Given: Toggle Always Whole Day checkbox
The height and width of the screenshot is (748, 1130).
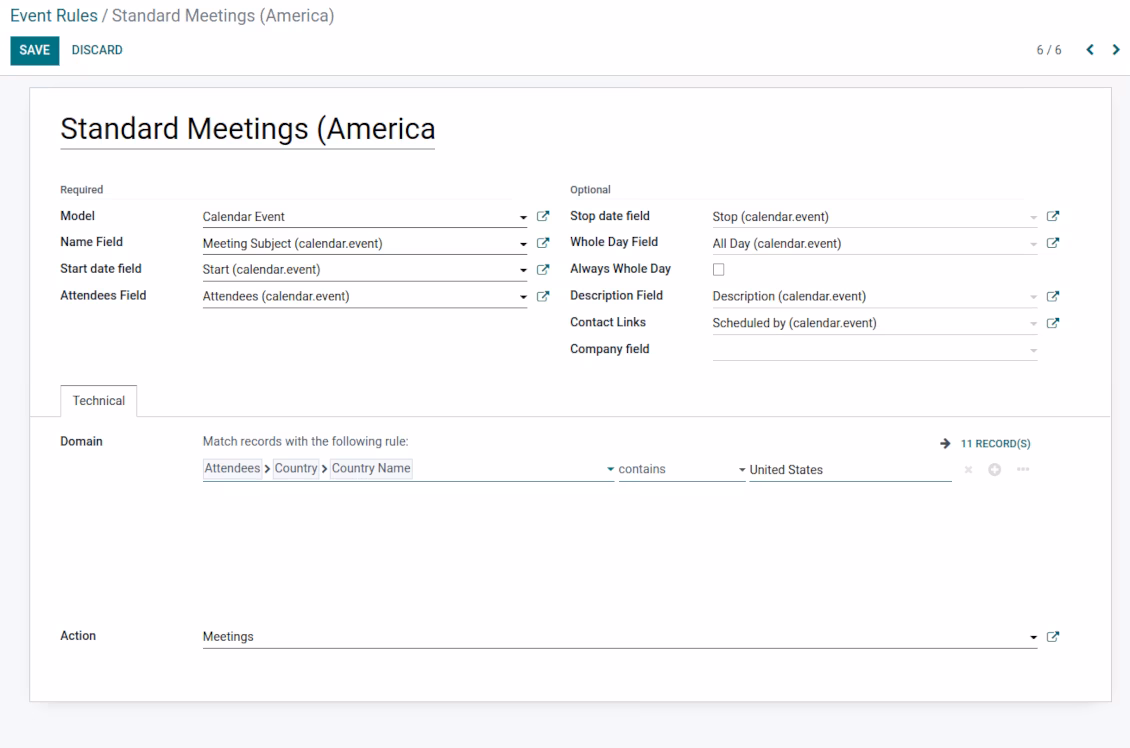Looking at the screenshot, I should tap(718, 270).
